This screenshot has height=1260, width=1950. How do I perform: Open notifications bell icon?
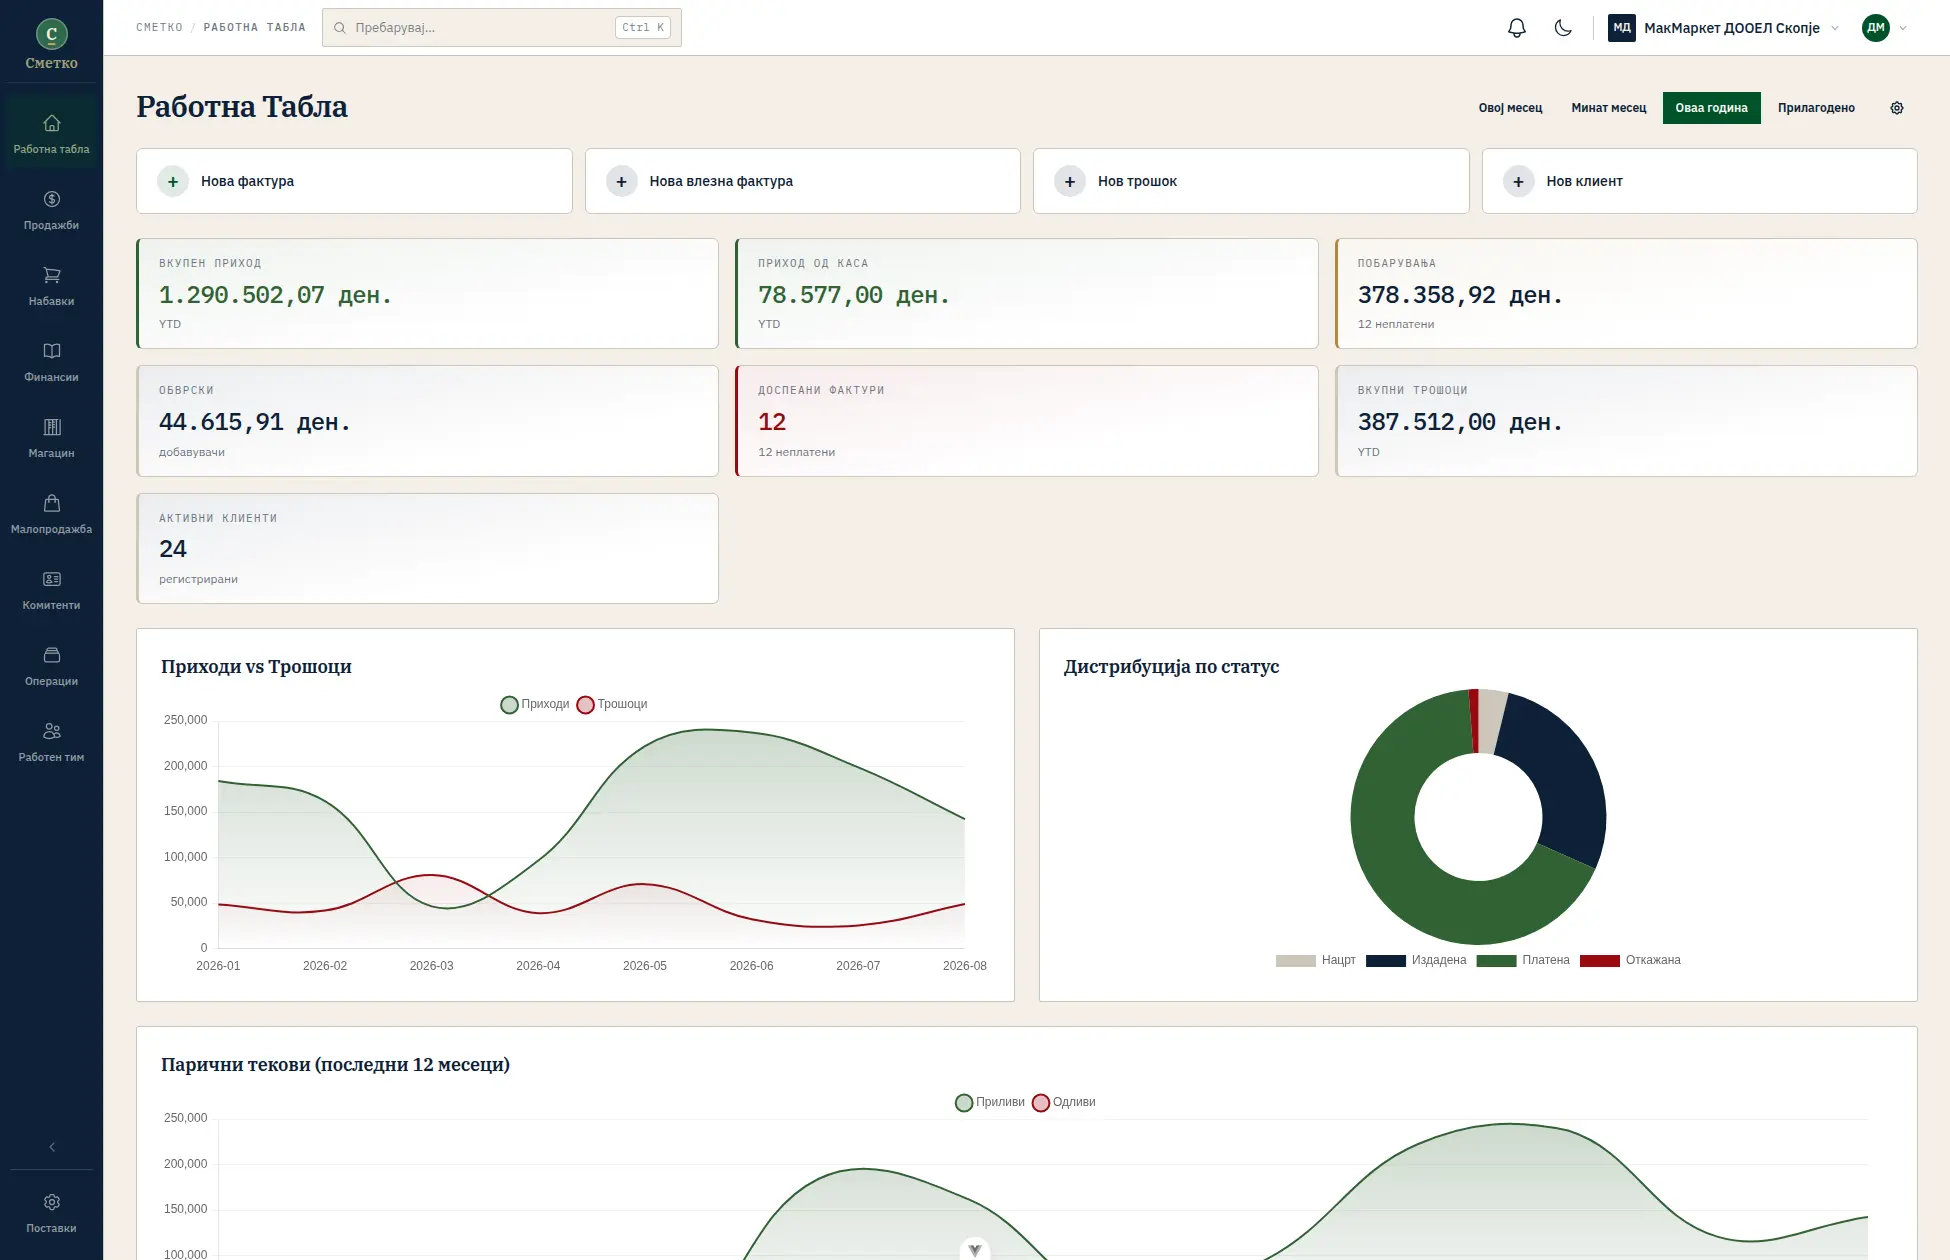pyautogui.click(x=1517, y=28)
